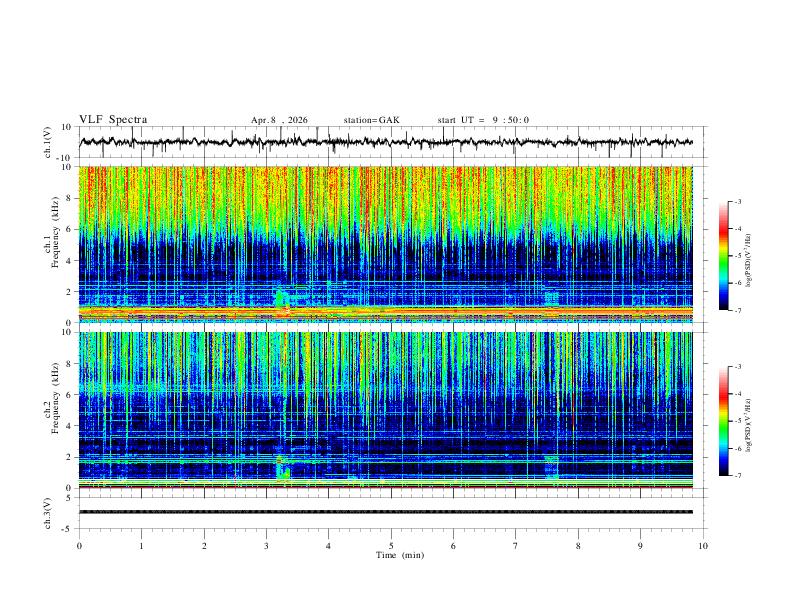Click the time axis tick label '3'

pos(266,546)
